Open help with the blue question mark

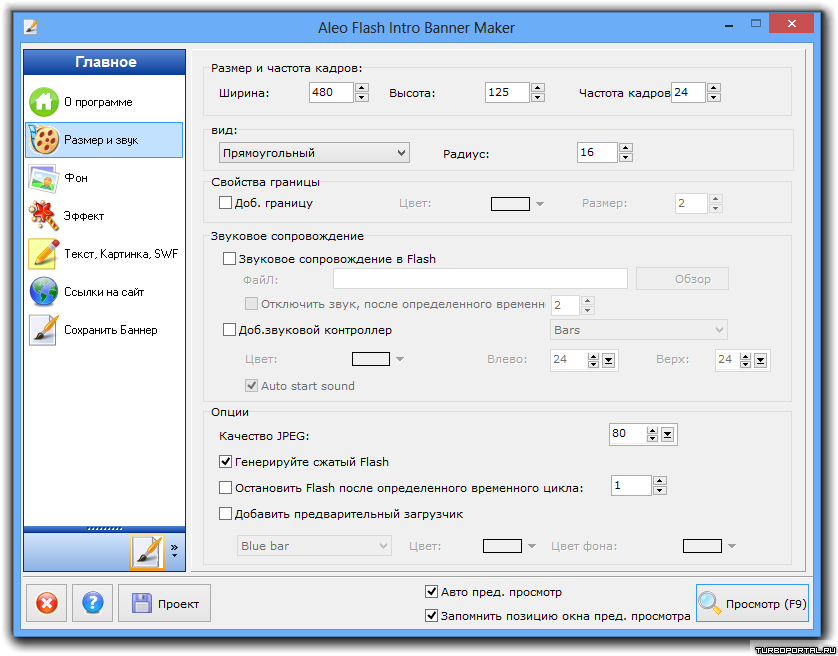[92, 604]
